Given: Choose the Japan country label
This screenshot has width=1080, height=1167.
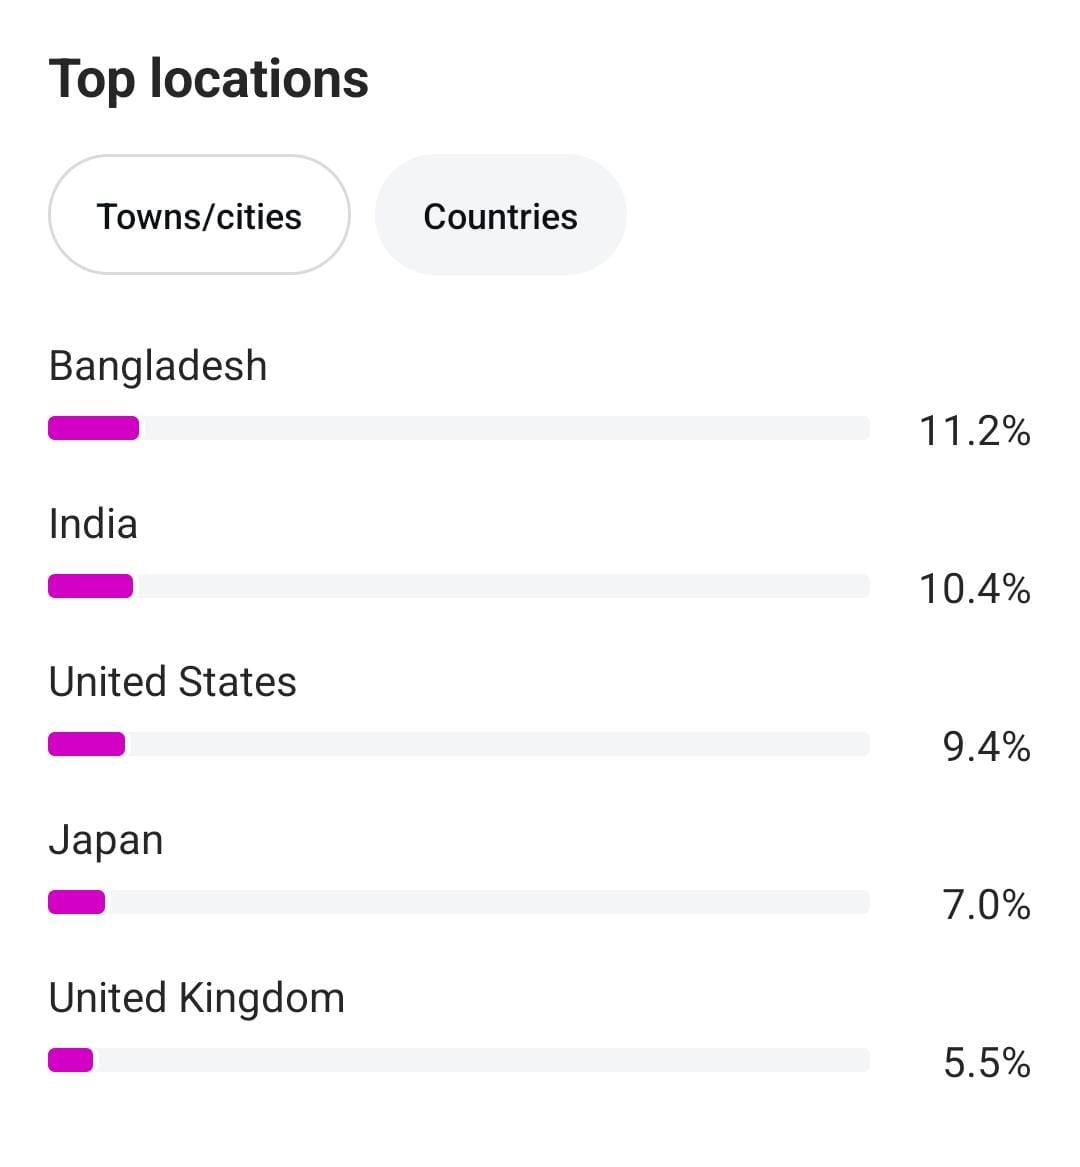Looking at the screenshot, I should click(x=105, y=840).
